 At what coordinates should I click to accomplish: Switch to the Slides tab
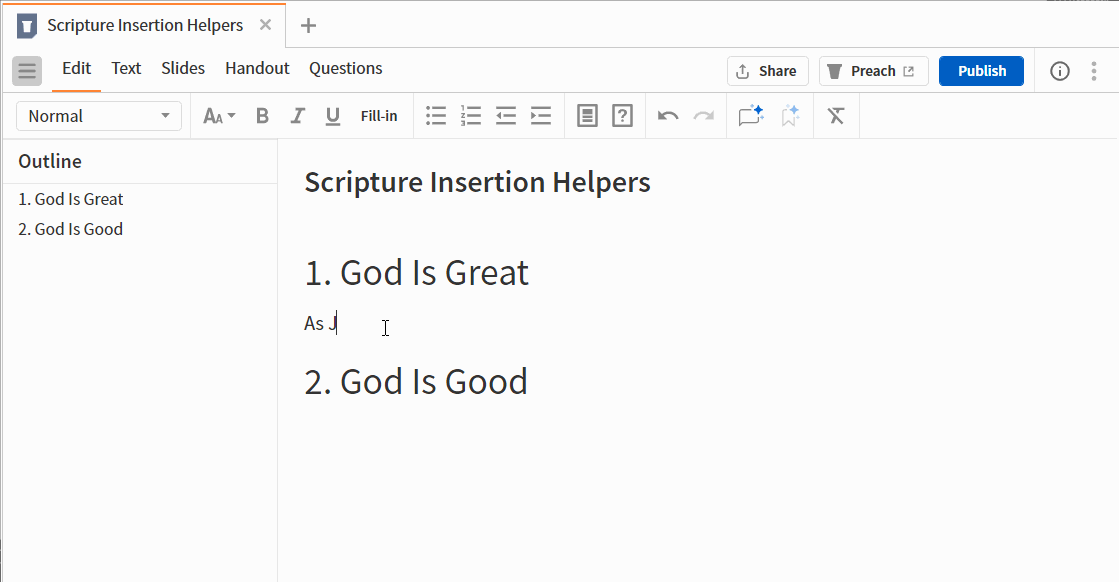point(183,68)
